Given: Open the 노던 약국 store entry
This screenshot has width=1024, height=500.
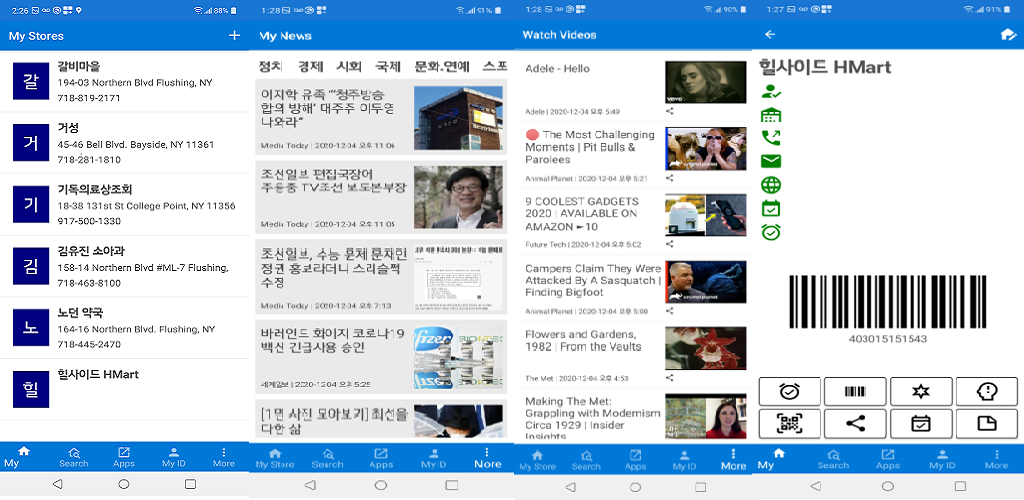Looking at the screenshot, I should 124,328.
